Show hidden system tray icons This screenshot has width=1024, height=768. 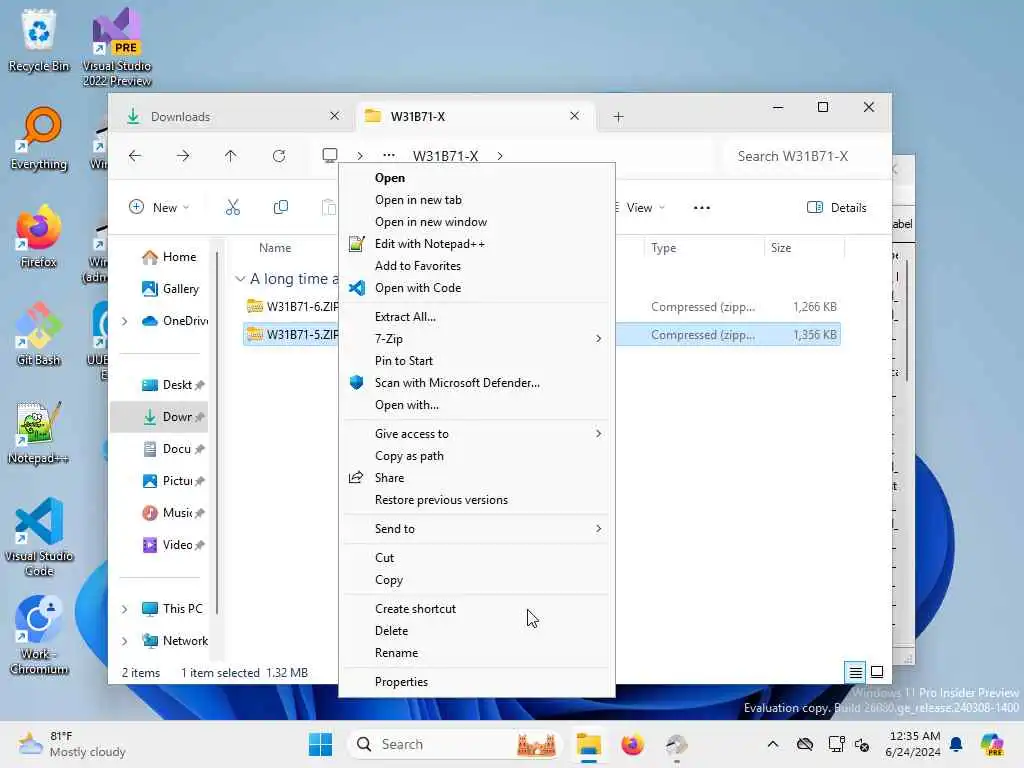pos(773,744)
